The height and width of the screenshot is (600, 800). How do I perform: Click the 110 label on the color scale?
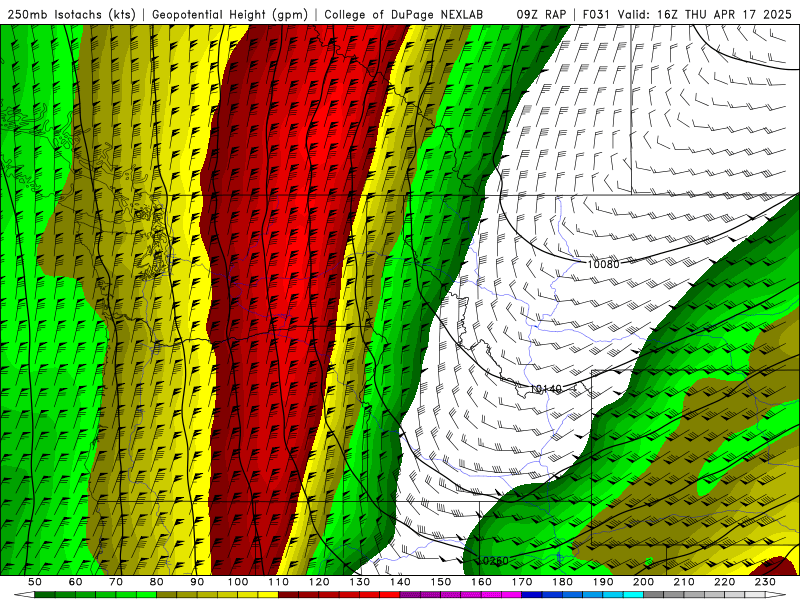tap(279, 582)
